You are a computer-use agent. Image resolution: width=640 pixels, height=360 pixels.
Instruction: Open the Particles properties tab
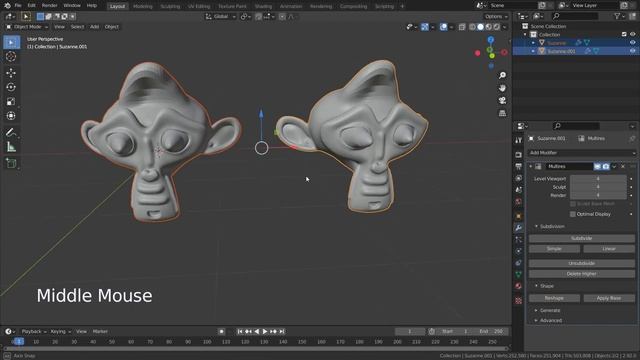click(x=518, y=240)
